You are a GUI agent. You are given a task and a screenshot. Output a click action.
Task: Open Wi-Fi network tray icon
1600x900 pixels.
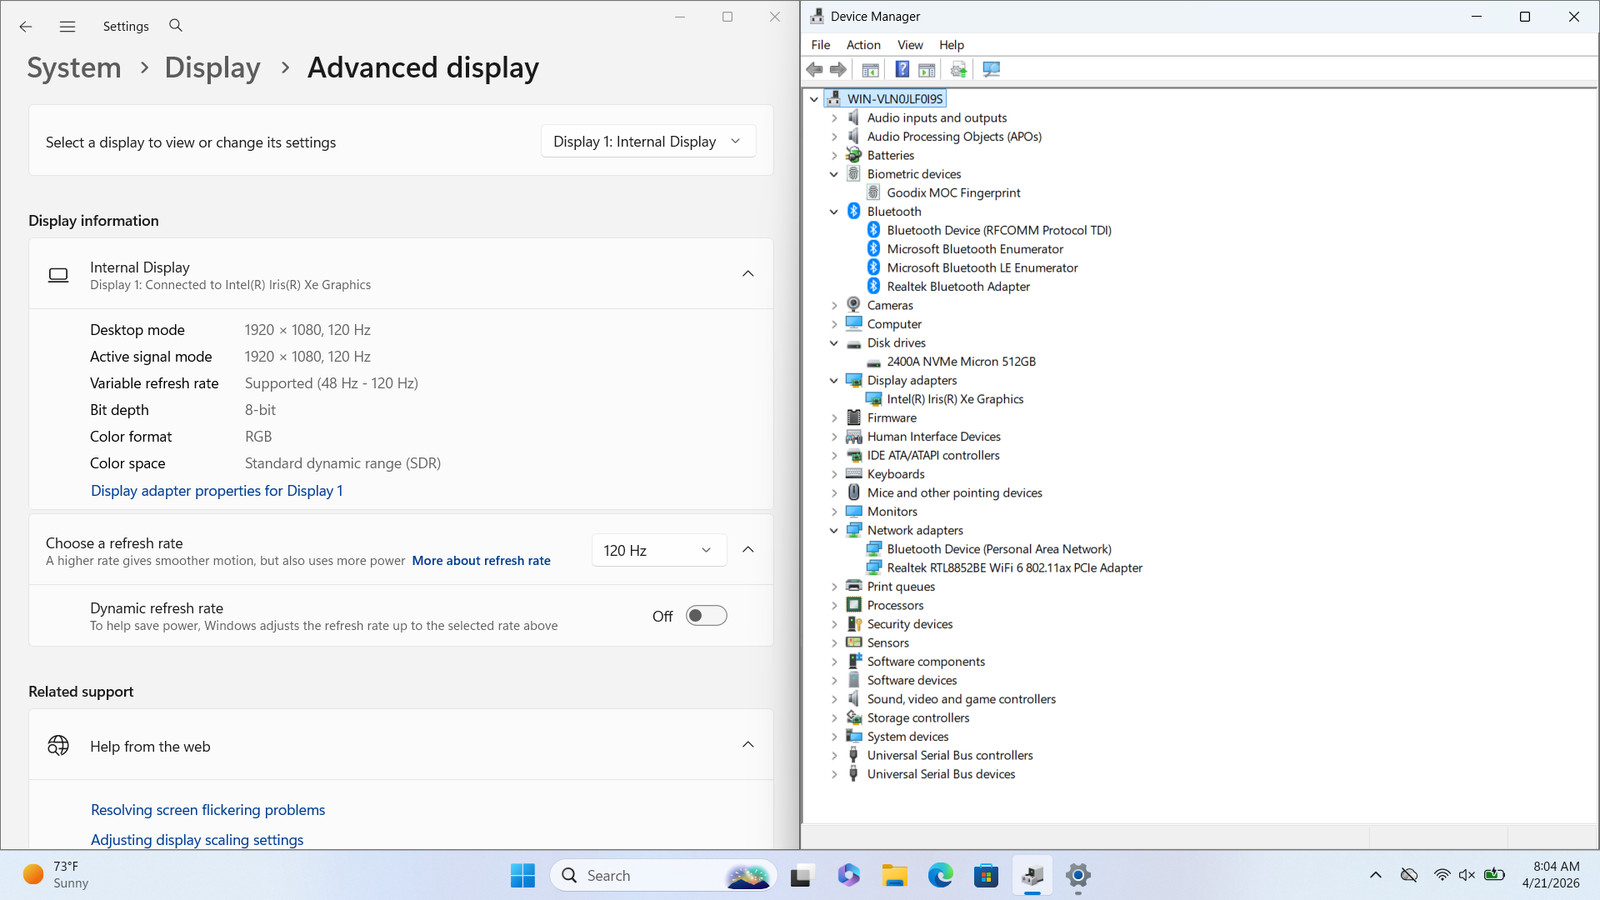1441,875
